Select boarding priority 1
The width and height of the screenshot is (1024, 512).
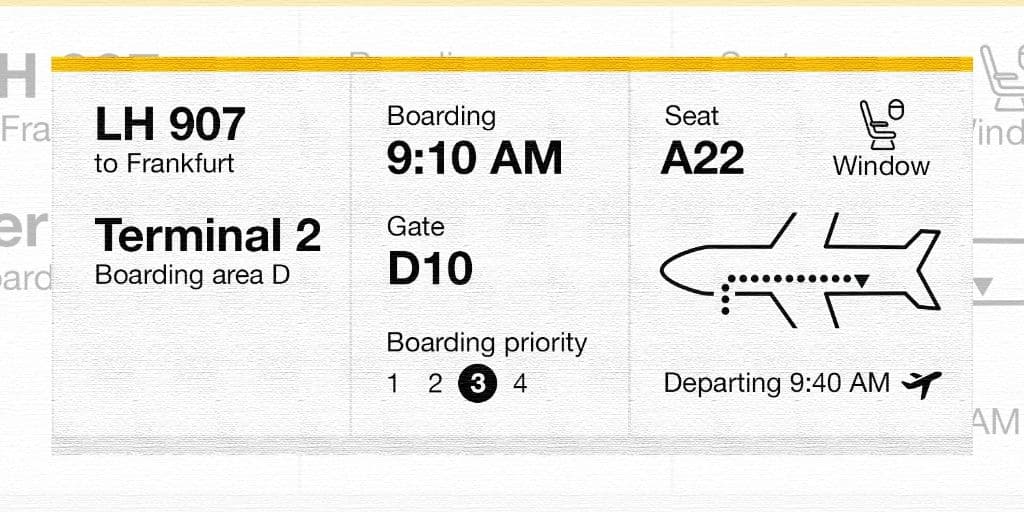(x=393, y=384)
